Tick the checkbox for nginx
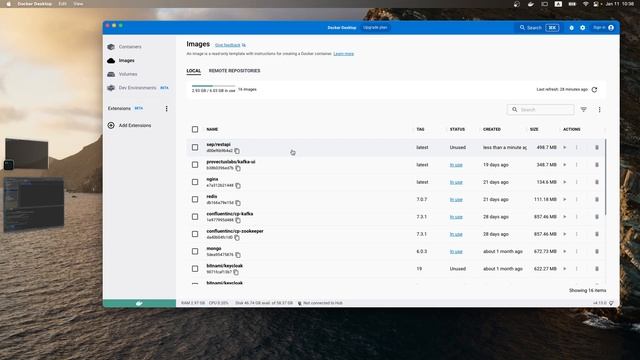Image resolution: width=640 pixels, height=360 pixels. 195,182
